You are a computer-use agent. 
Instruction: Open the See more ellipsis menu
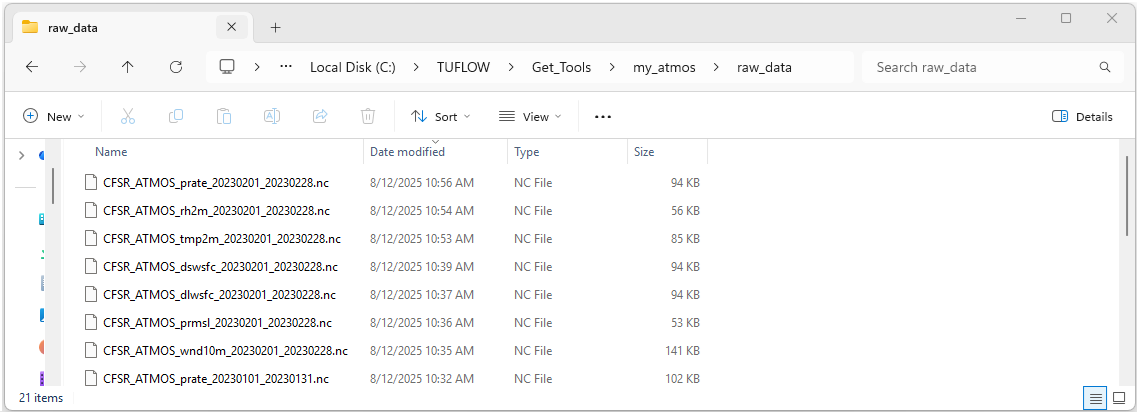pos(602,116)
